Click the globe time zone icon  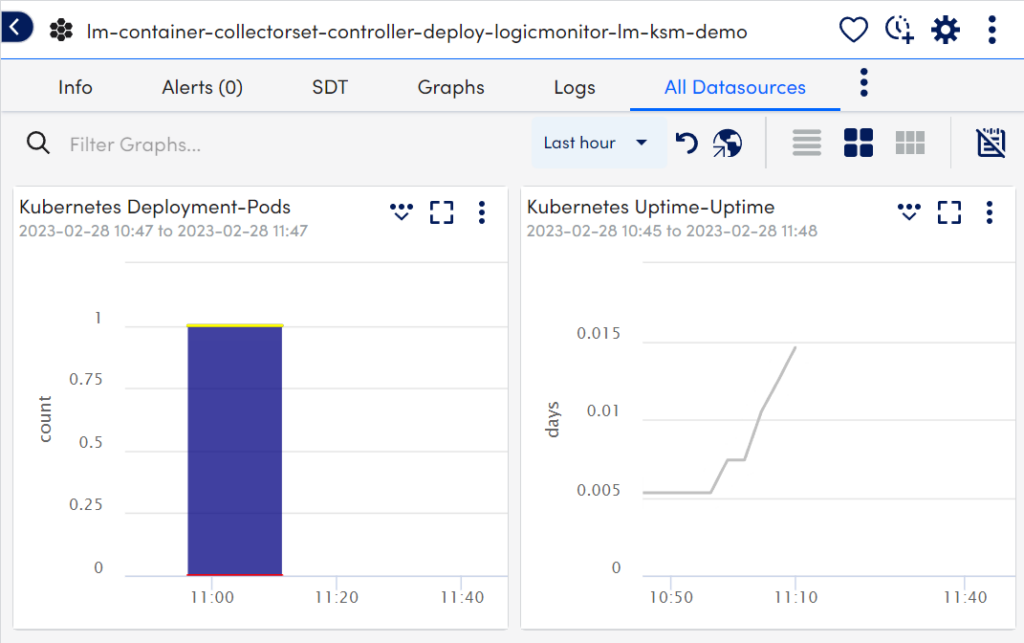pos(727,144)
